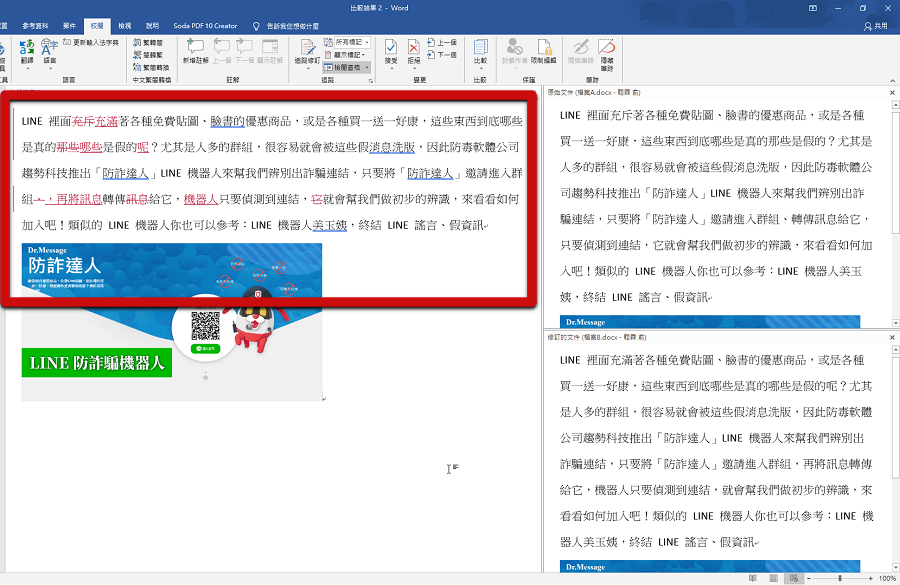Open Chinese conversion options (繁簡轉換)
The height and width of the screenshot is (585, 900).
point(152,68)
